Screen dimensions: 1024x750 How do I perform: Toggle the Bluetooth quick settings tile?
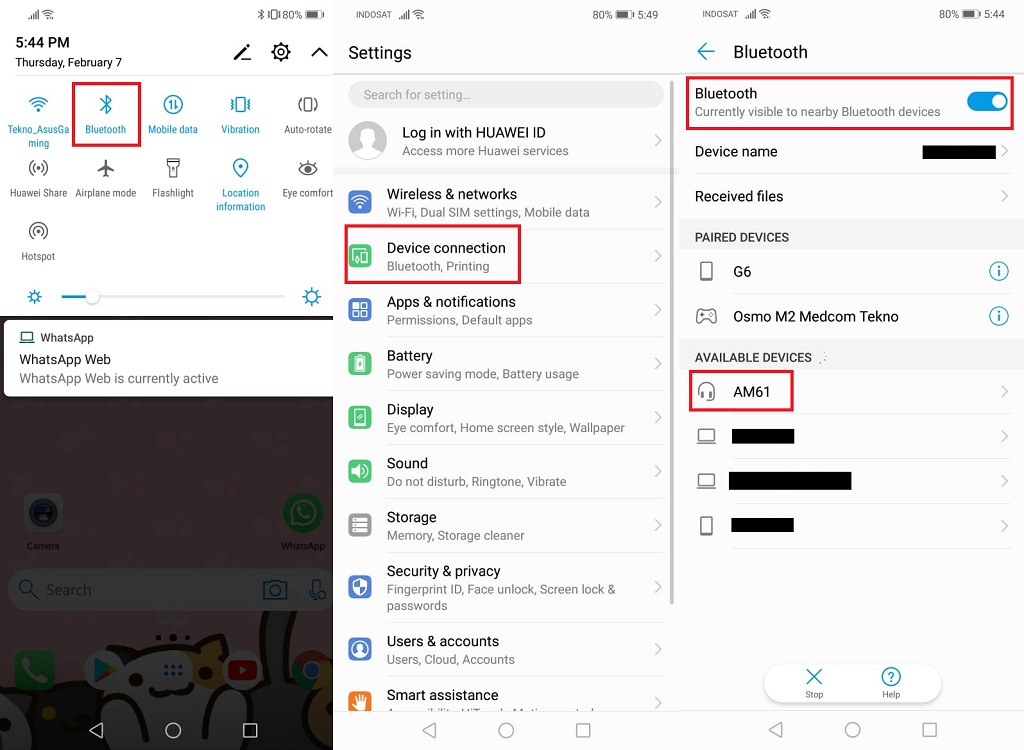pos(106,114)
